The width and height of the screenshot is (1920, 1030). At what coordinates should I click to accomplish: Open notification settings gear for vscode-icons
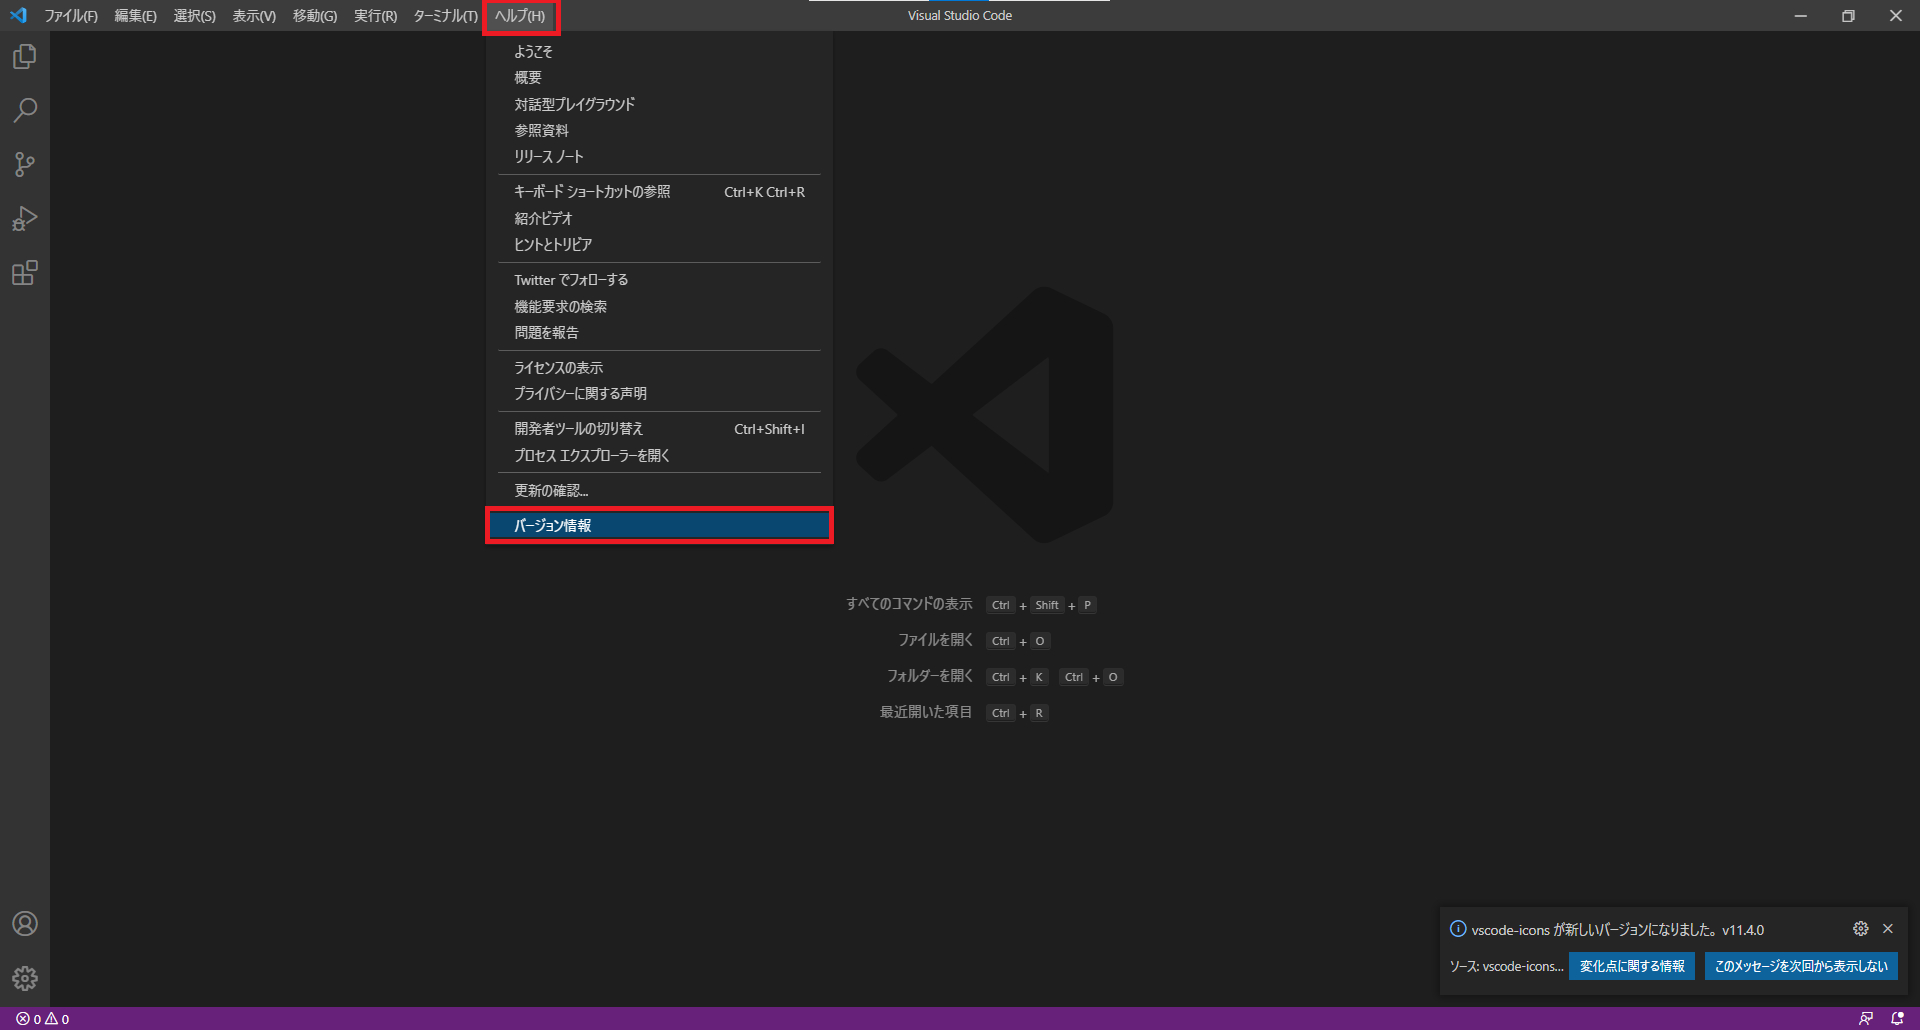(x=1860, y=929)
